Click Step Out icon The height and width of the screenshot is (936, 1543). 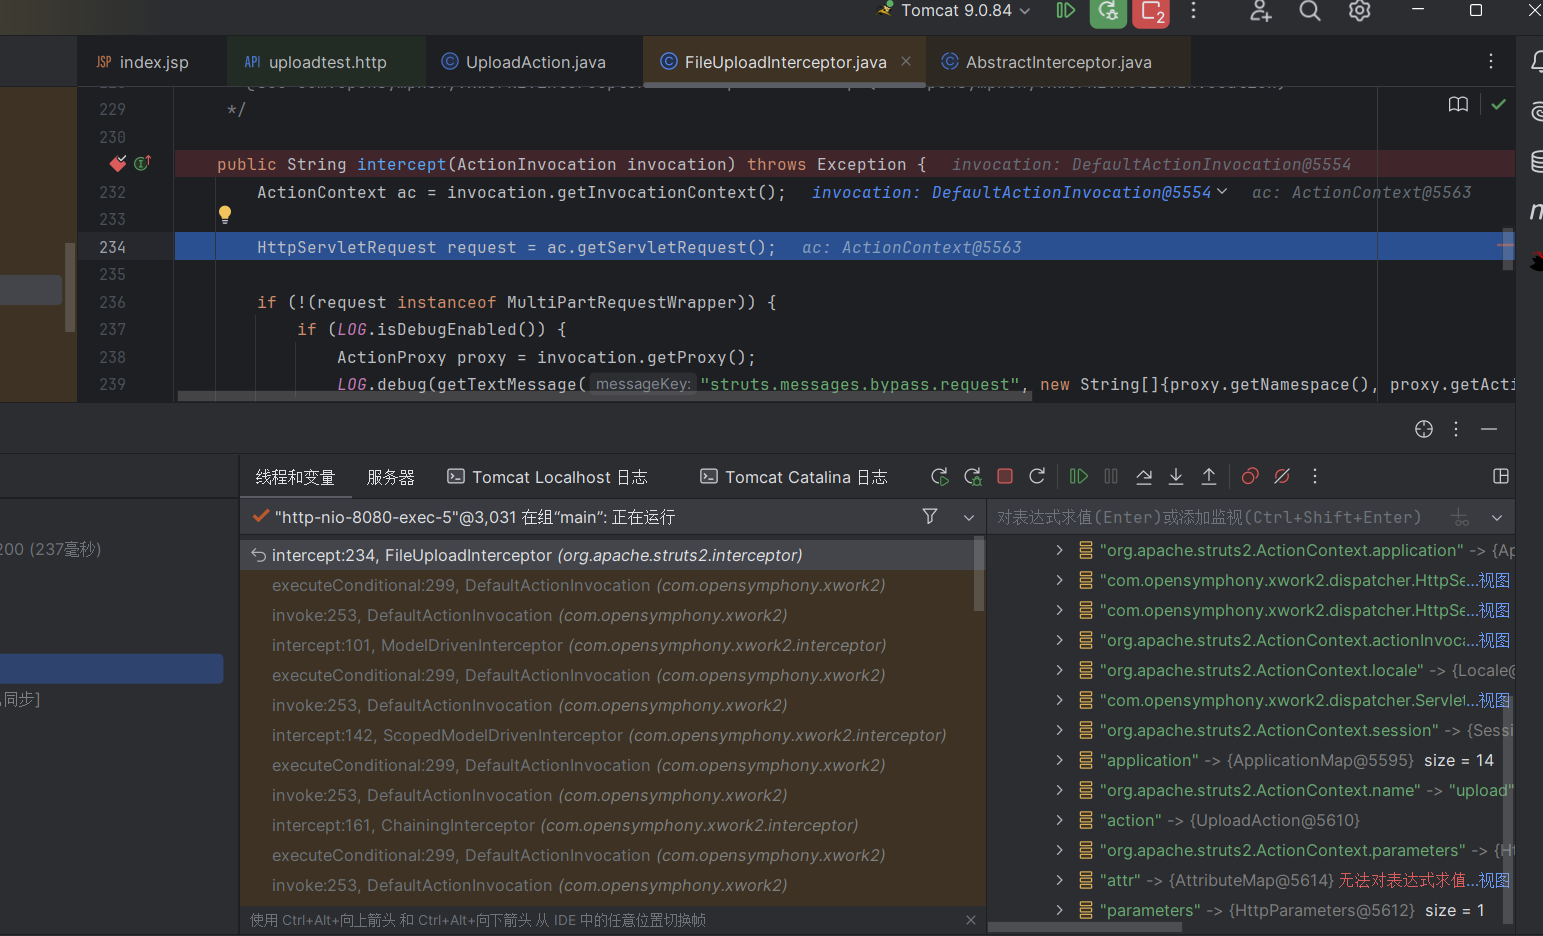(x=1209, y=477)
